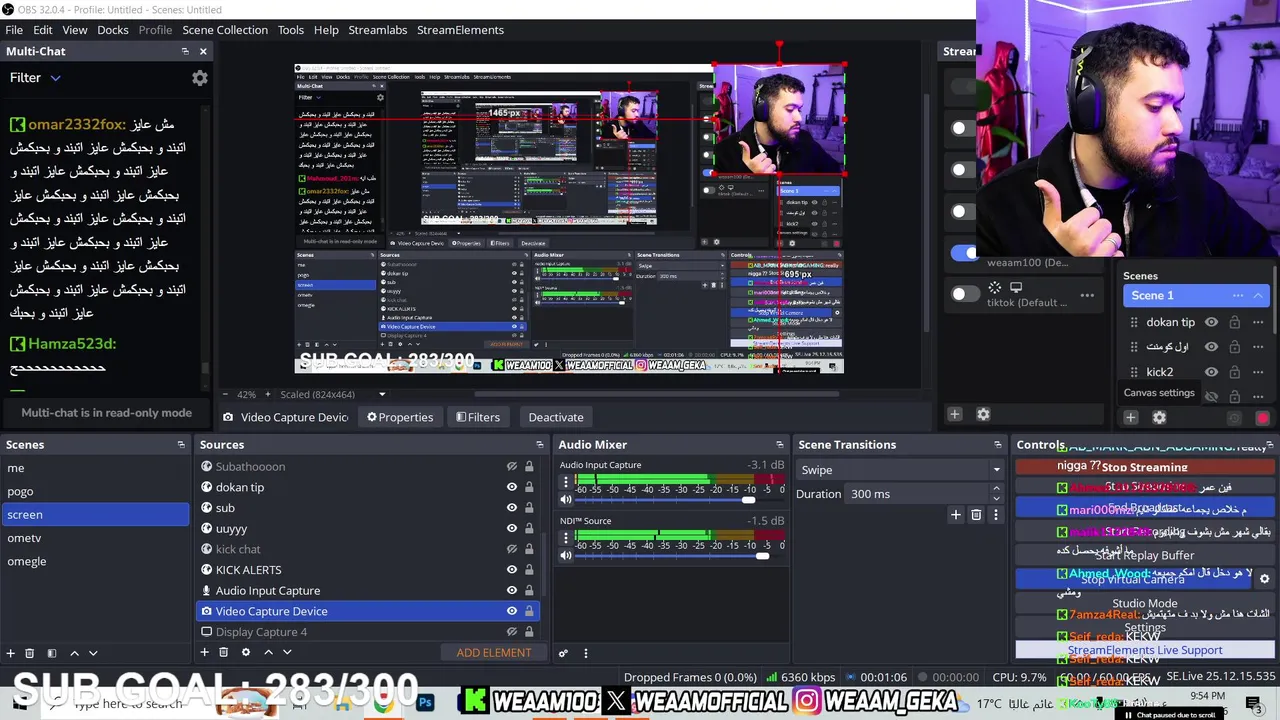Viewport: 1280px width, 720px height.
Task: Mute Audio Input Capture speaker icon
Action: (566, 499)
